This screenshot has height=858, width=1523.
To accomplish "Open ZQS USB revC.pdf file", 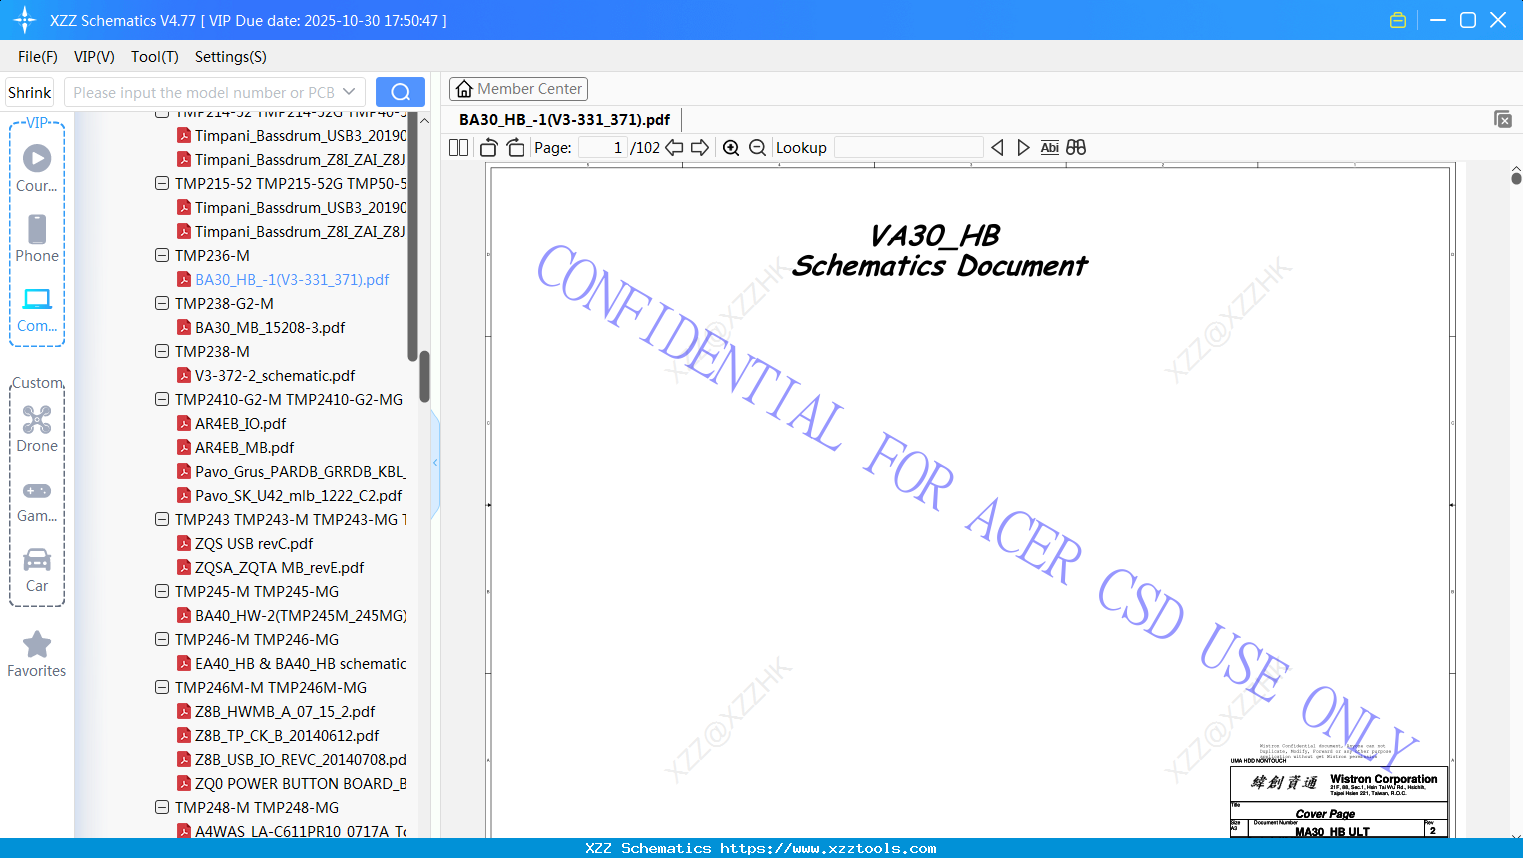I will pos(254,543).
